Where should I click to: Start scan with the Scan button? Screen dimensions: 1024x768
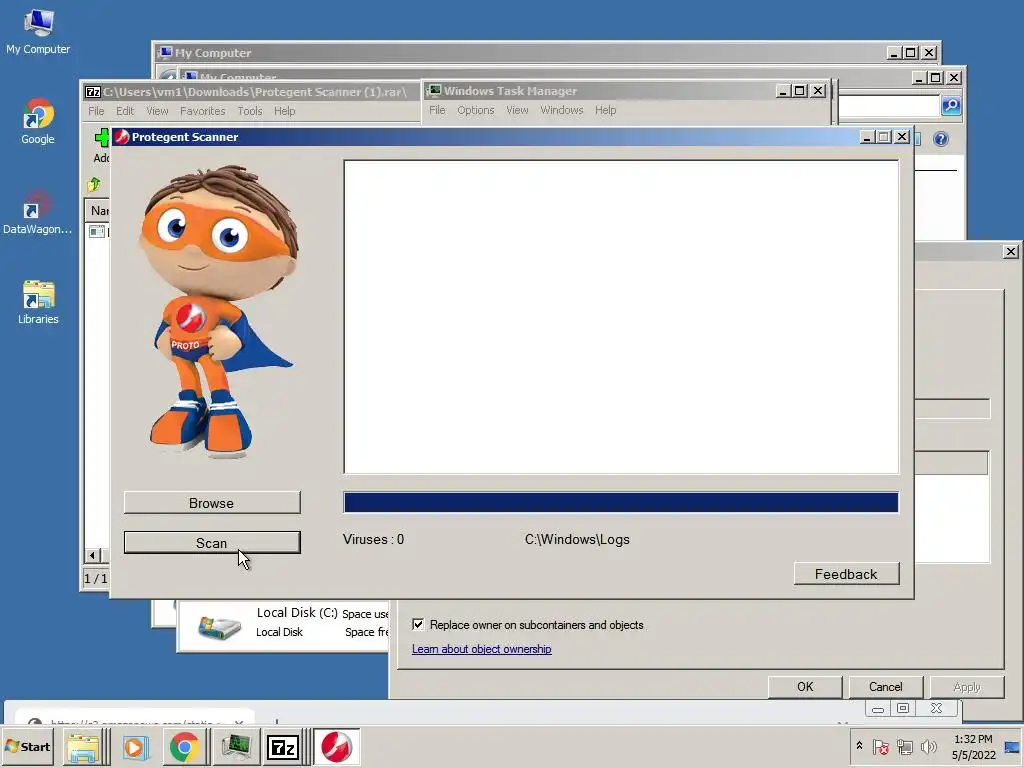[212, 543]
